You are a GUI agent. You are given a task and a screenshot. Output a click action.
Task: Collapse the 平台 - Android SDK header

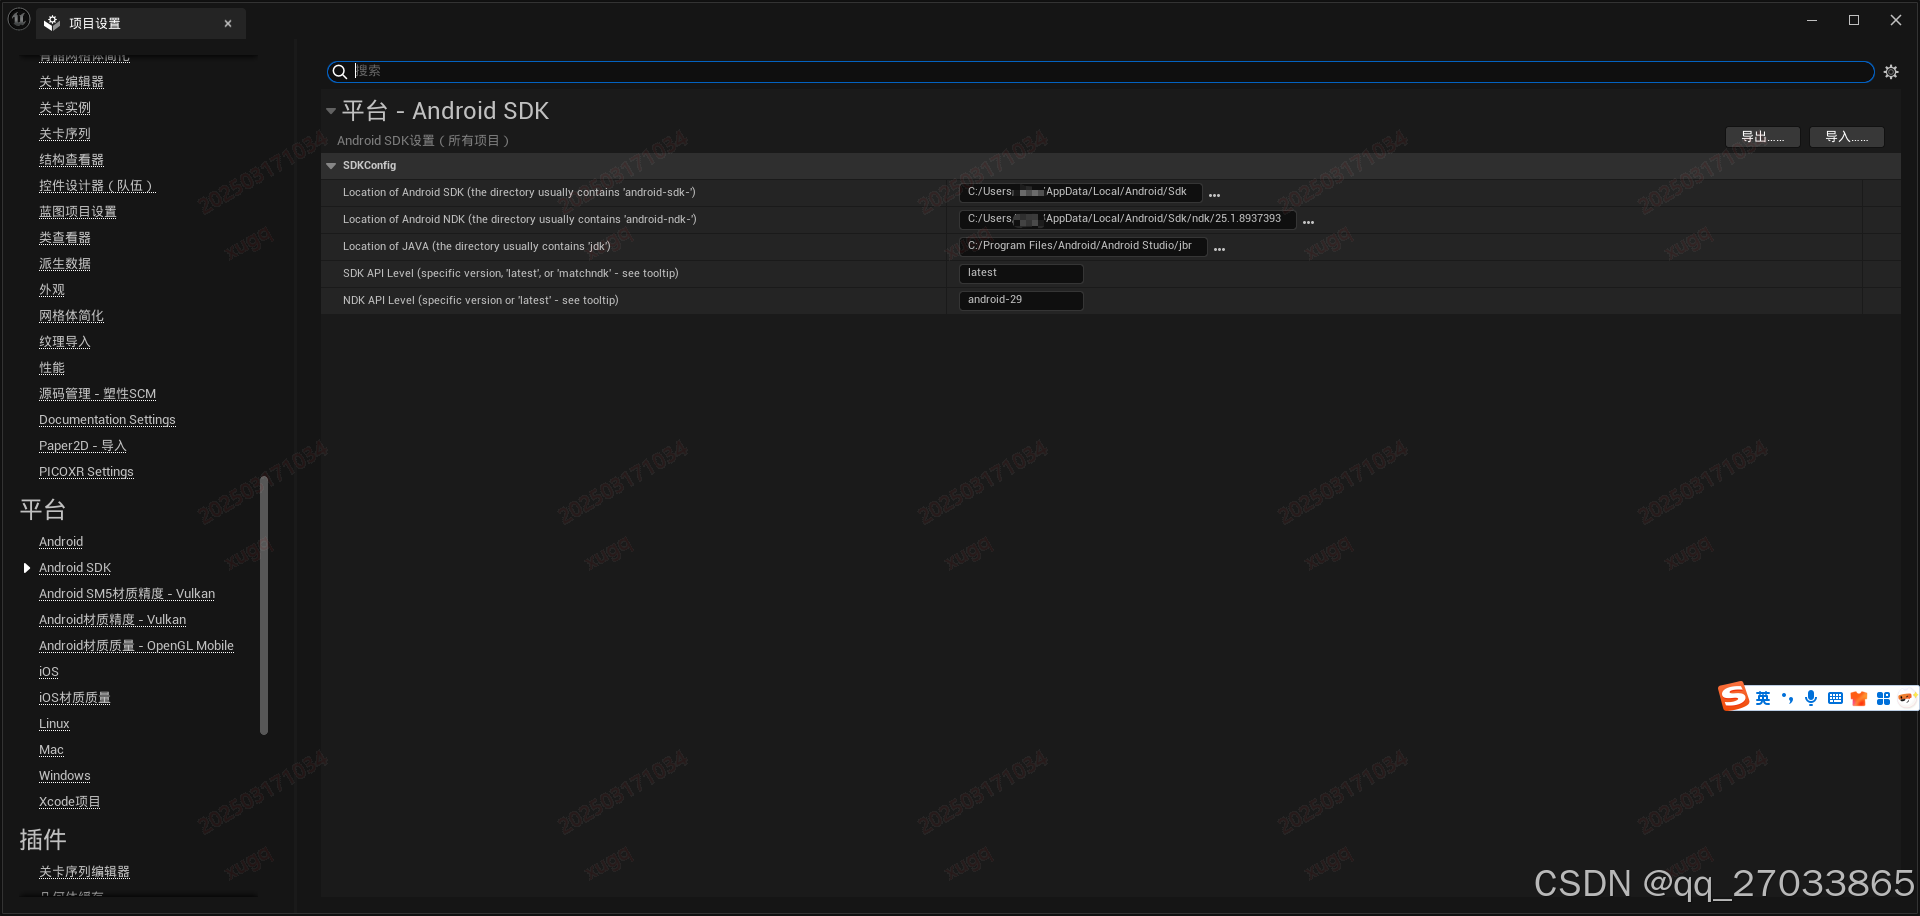(x=331, y=111)
